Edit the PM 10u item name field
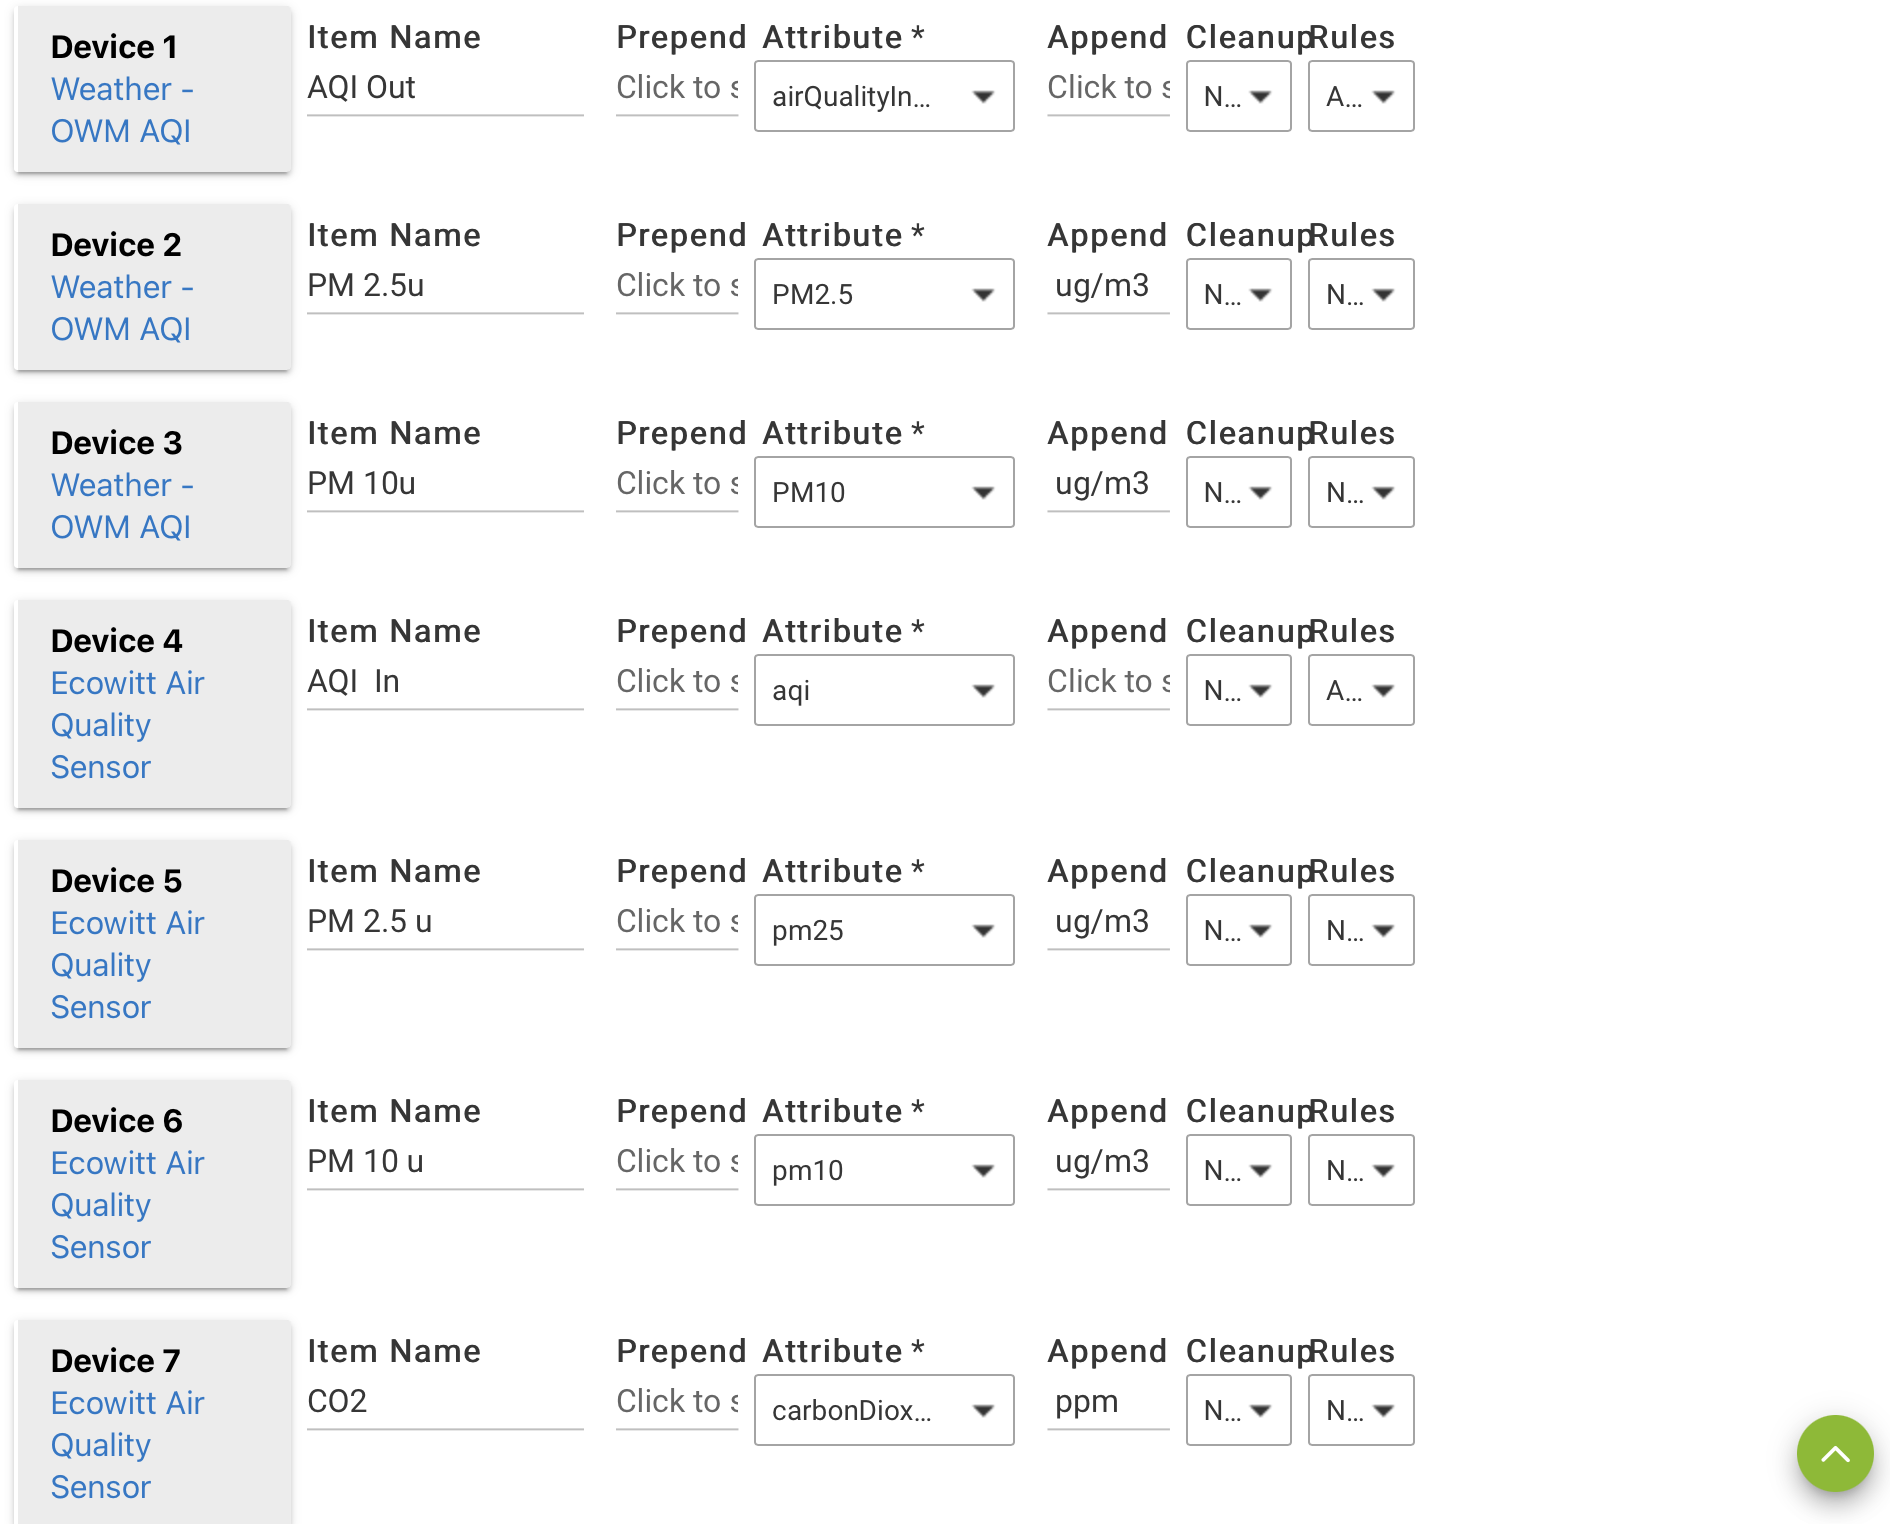The width and height of the screenshot is (1890, 1524). [x=444, y=484]
